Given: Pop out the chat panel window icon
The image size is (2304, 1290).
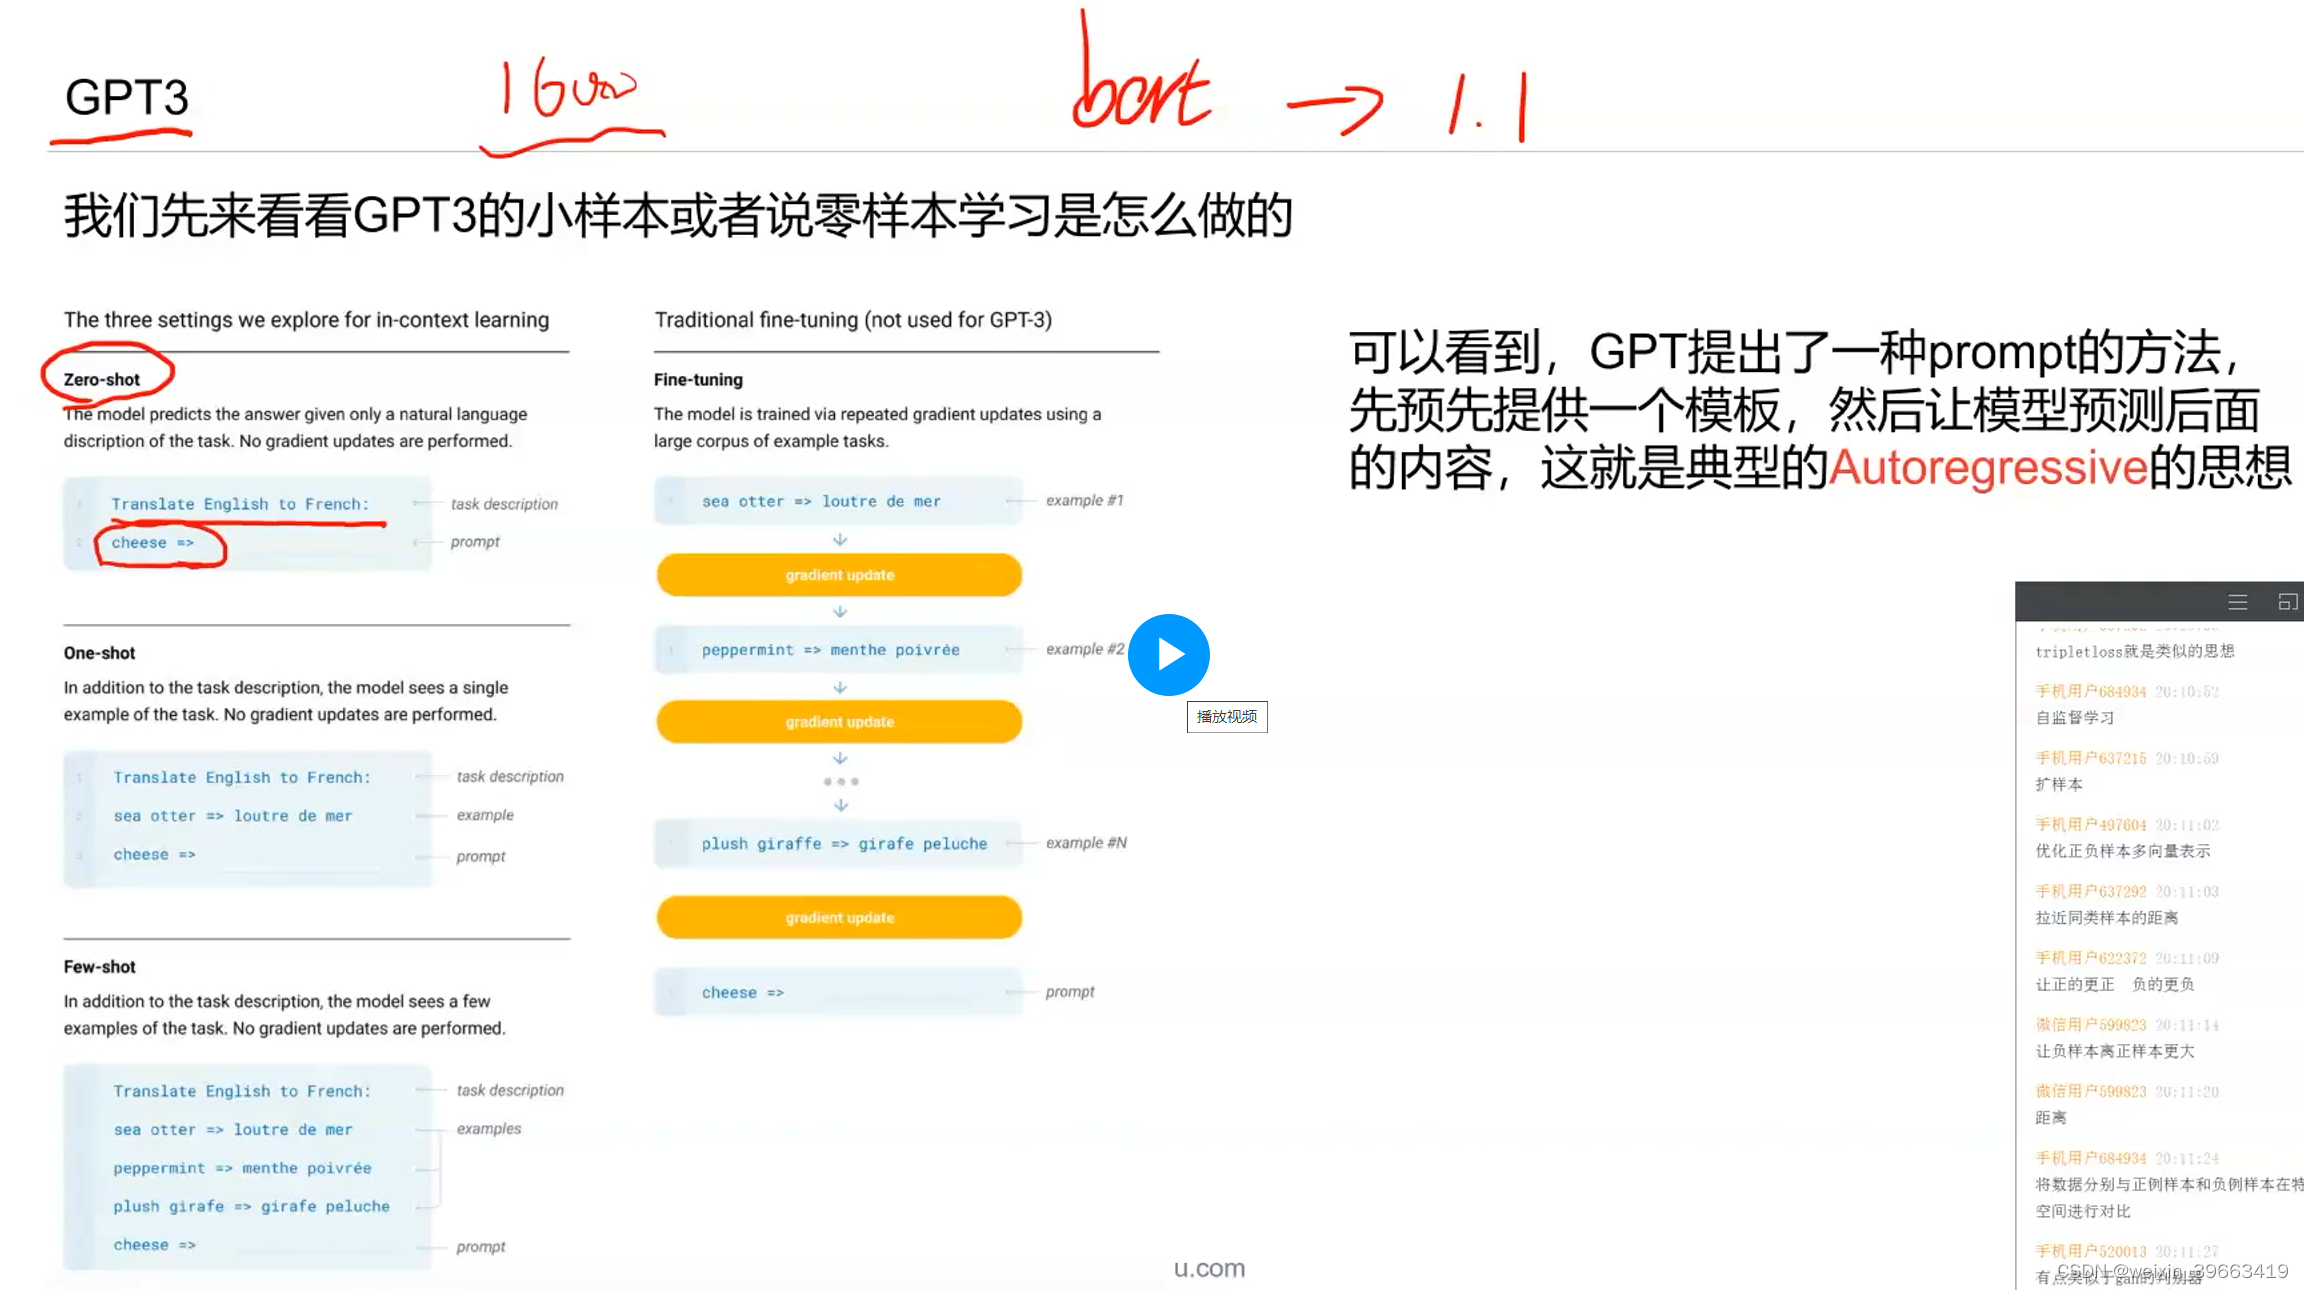Looking at the screenshot, I should coord(2288,602).
